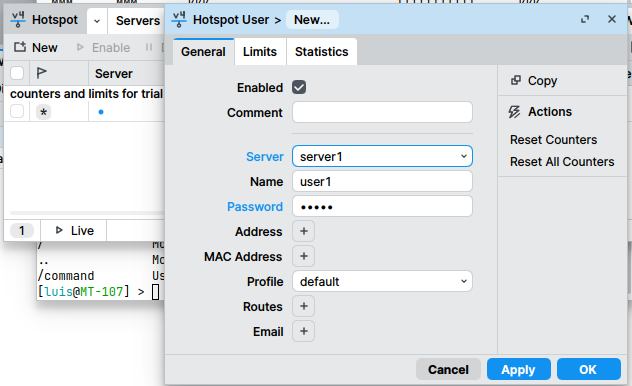Screen dimensions: 632x386
Task: Click the New entry icon in Hotspot toolbar
Action: pos(20,47)
